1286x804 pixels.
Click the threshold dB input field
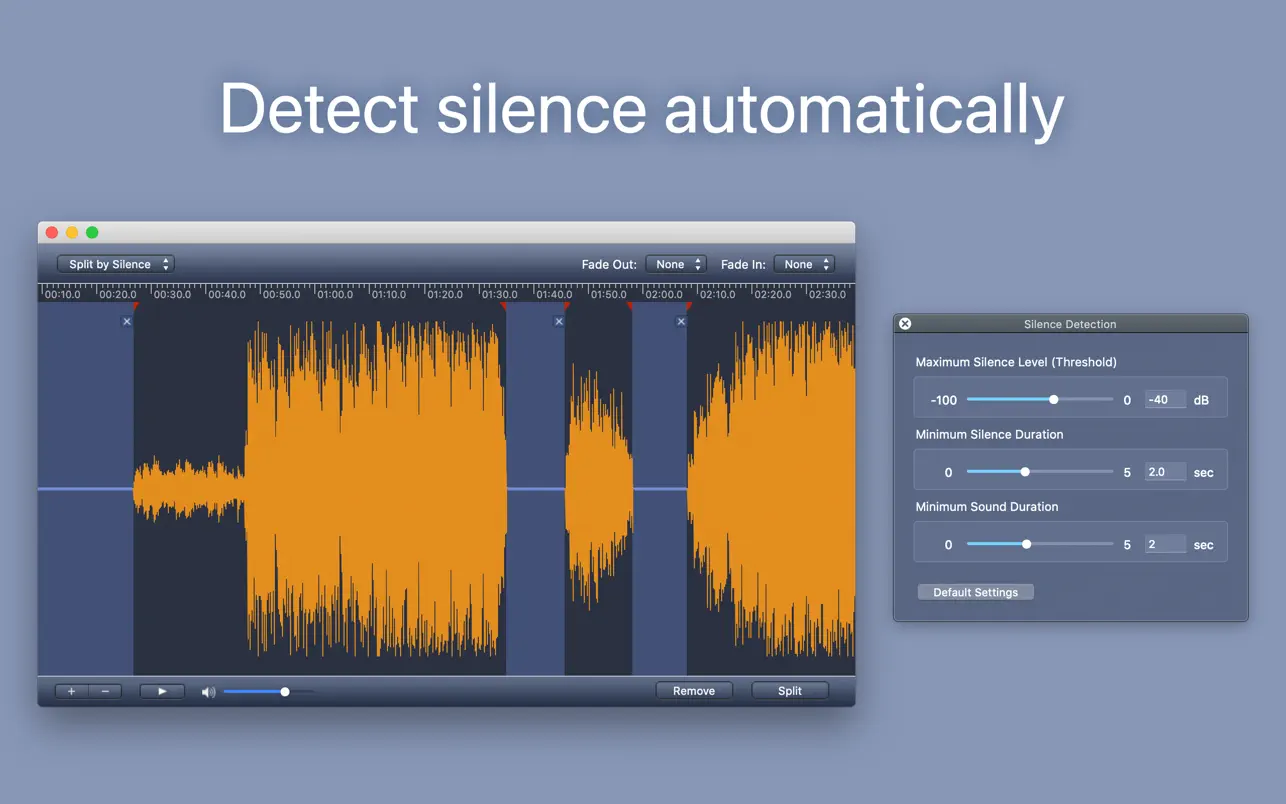1165,399
